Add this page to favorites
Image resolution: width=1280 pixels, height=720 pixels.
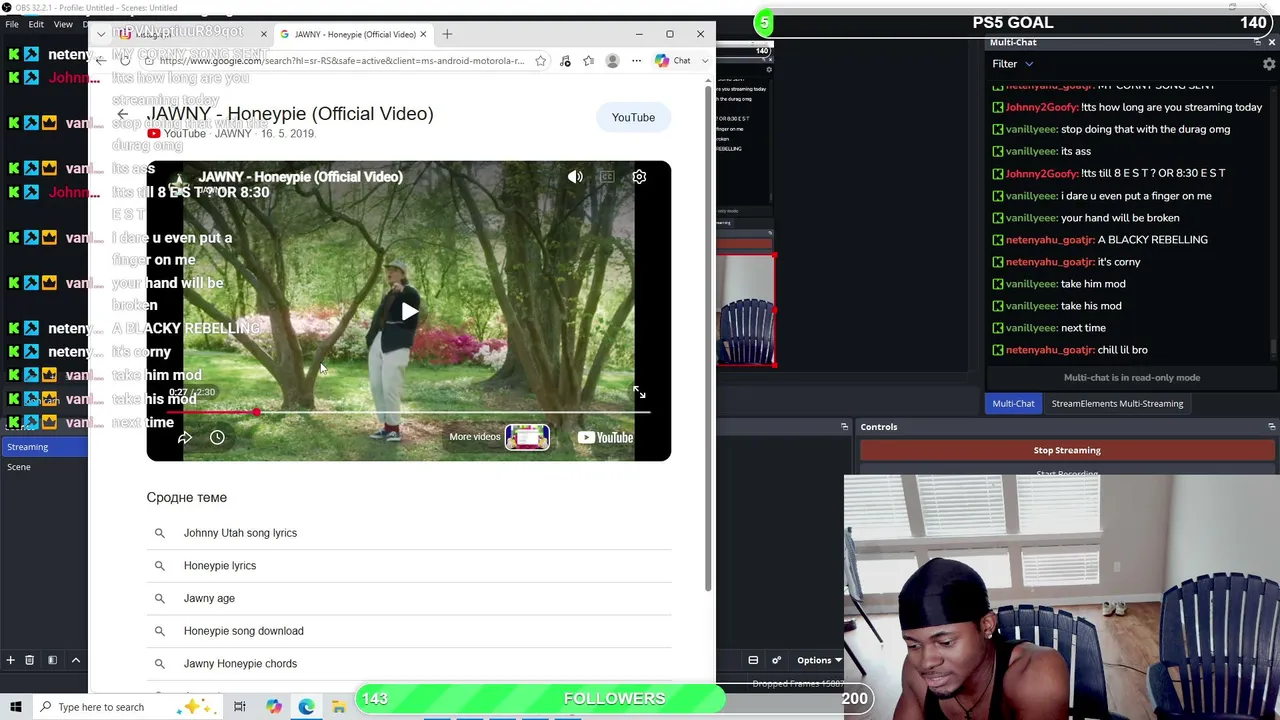coord(540,61)
